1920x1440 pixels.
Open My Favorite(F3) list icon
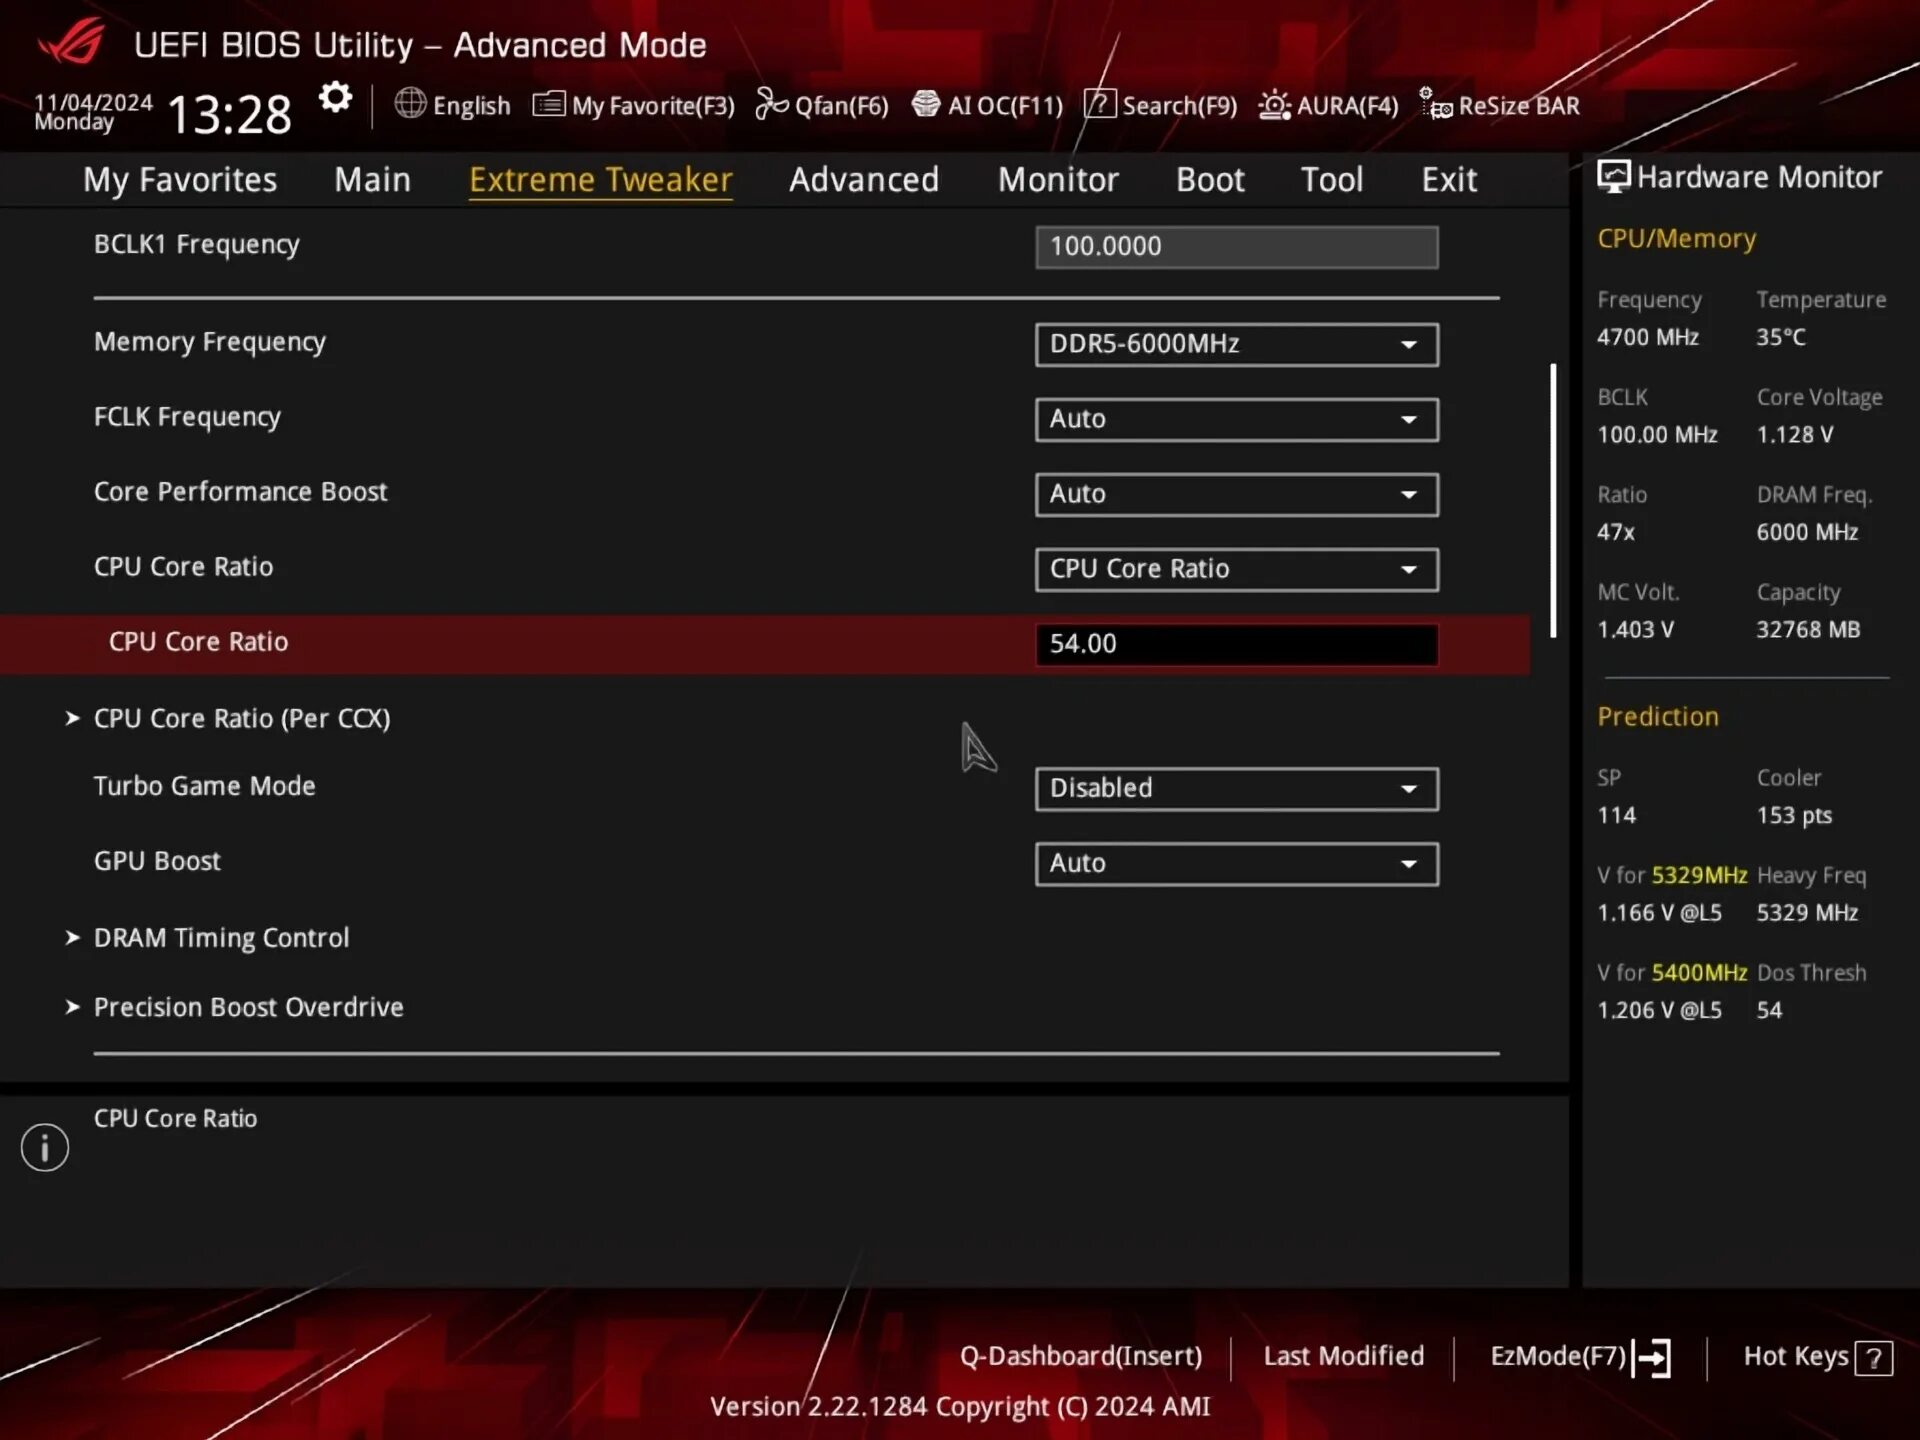[549, 104]
